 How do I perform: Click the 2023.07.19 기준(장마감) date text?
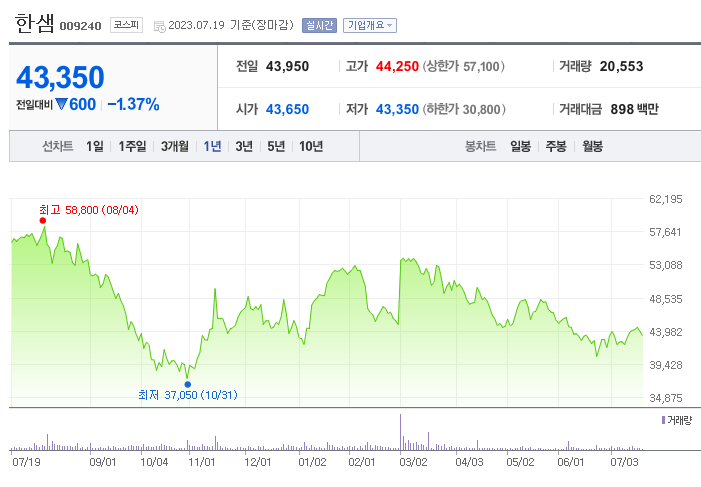231,25
